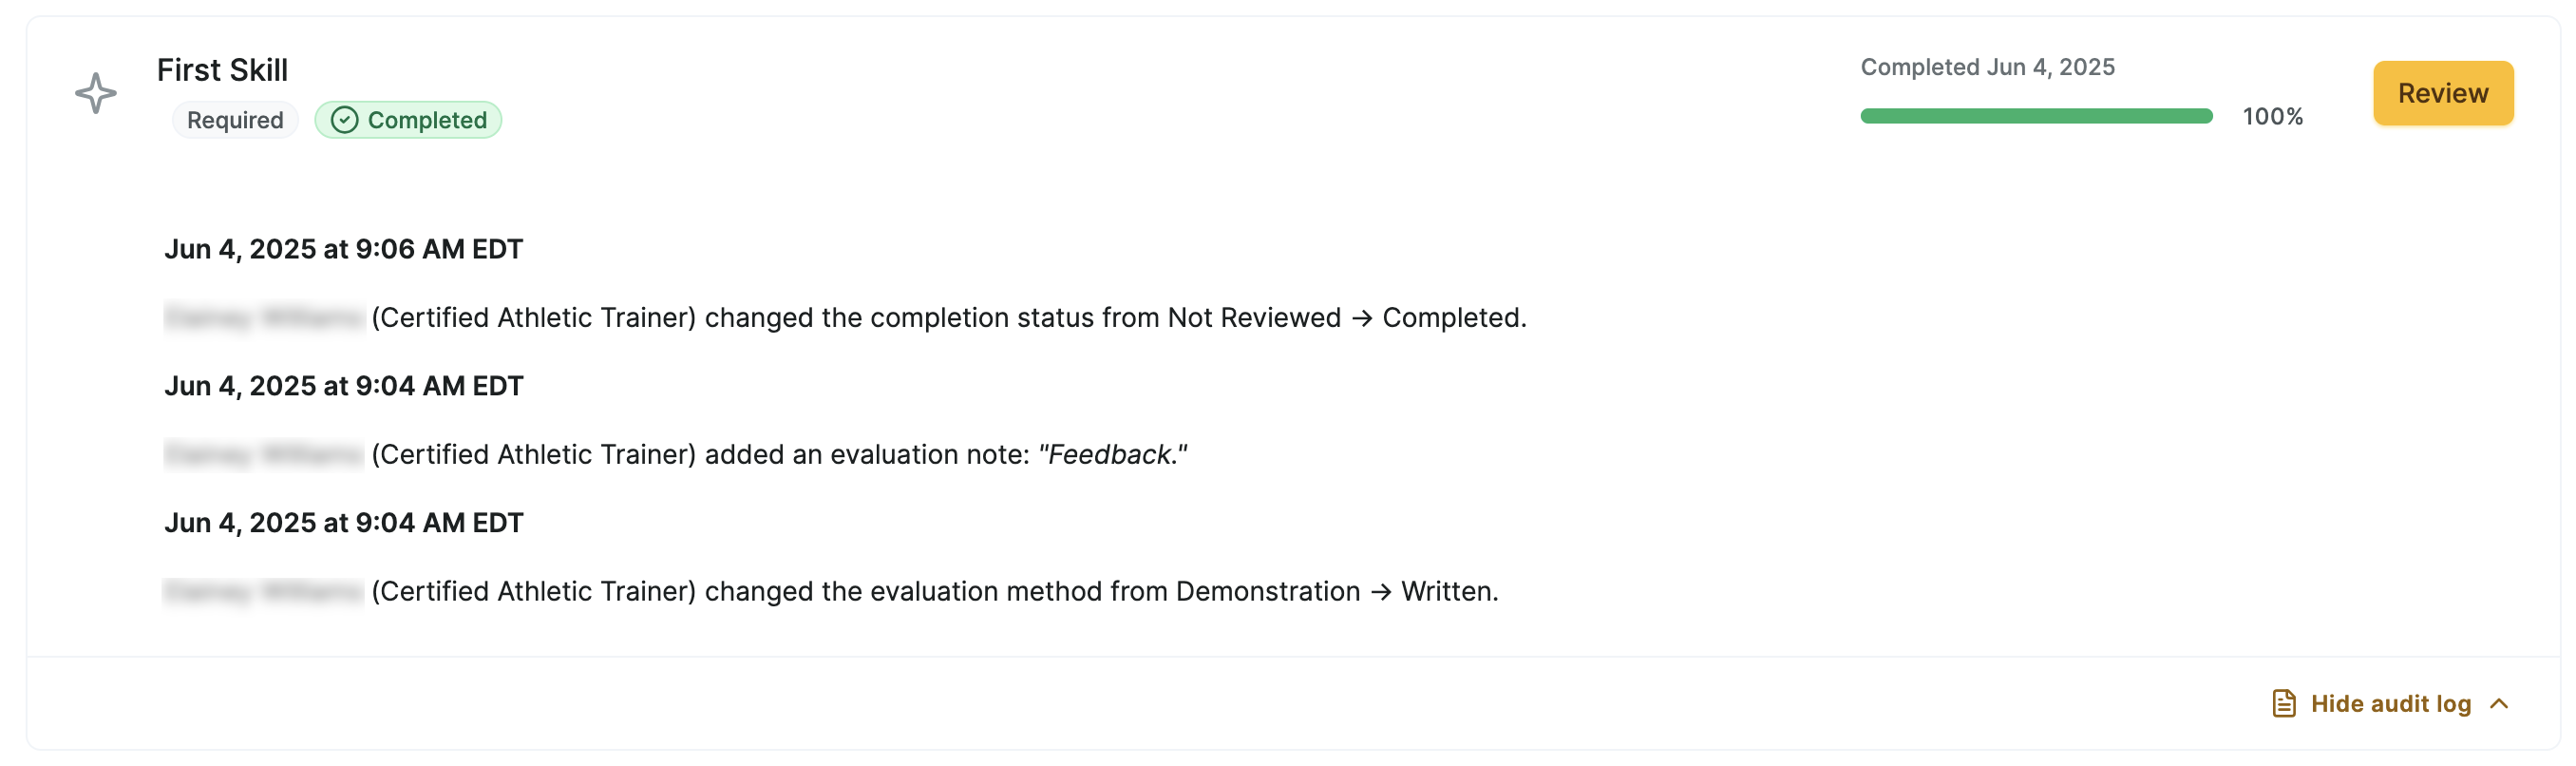Click the sparkle skill icon

(x=96, y=93)
